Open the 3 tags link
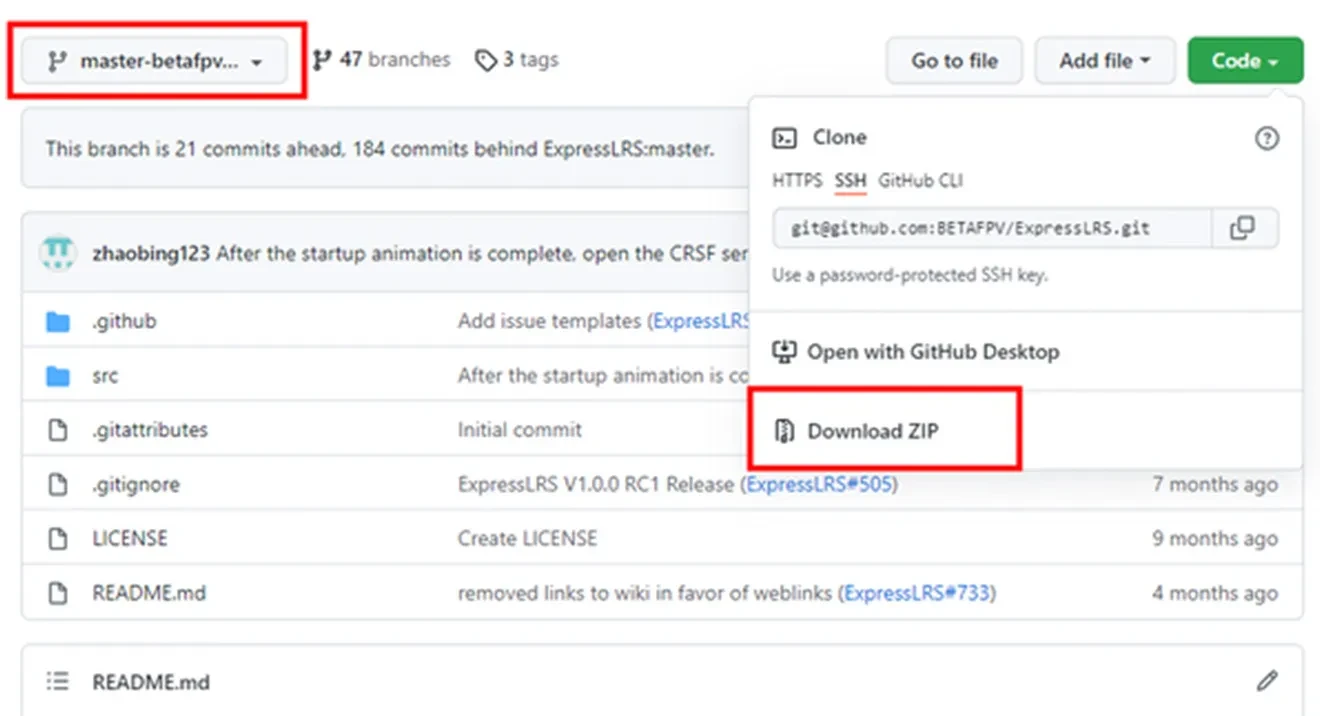The width and height of the screenshot is (1320, 716). (x=517, y=60)
